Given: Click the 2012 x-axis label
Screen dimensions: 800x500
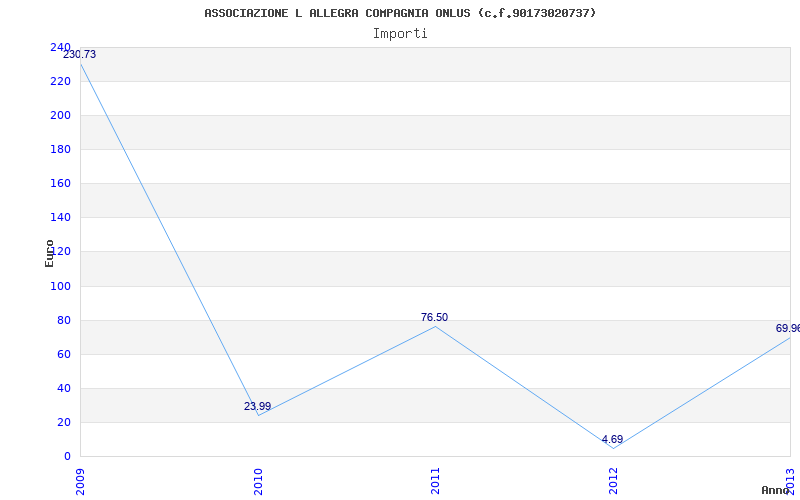Looking at the screenshot, I should [613, 482].
